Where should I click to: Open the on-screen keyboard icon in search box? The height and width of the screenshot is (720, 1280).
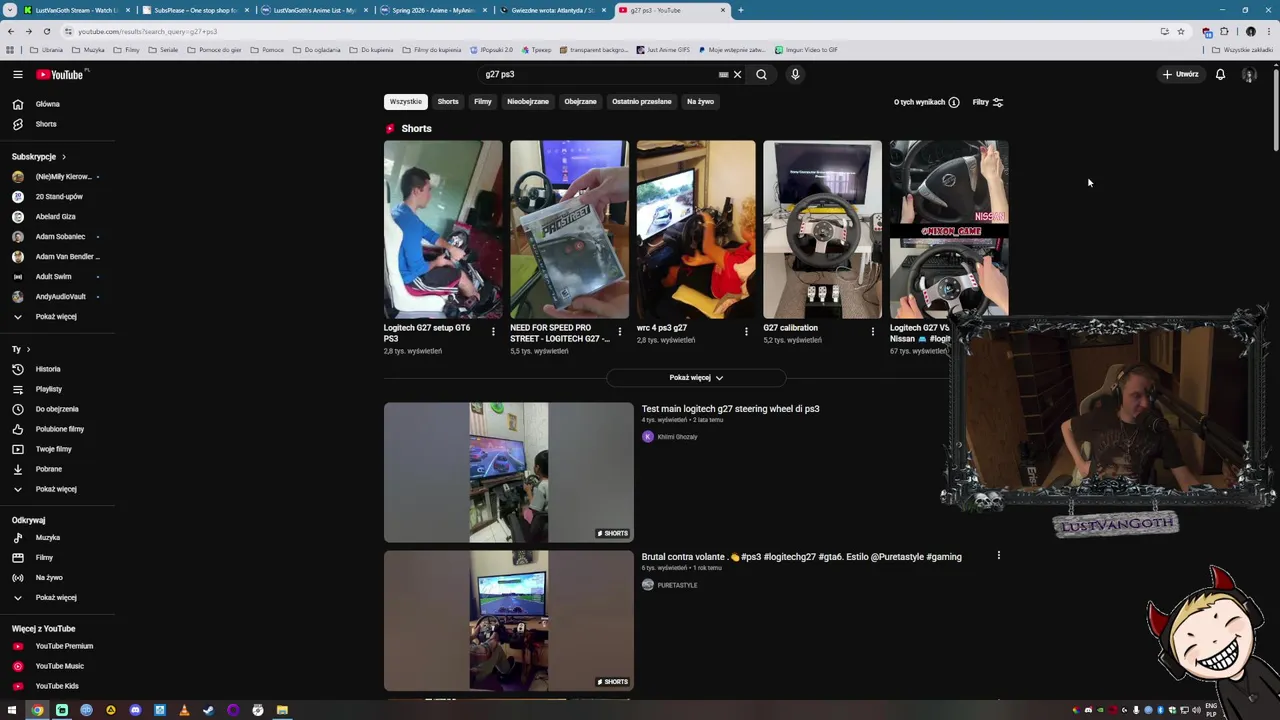tap(723, 74)
